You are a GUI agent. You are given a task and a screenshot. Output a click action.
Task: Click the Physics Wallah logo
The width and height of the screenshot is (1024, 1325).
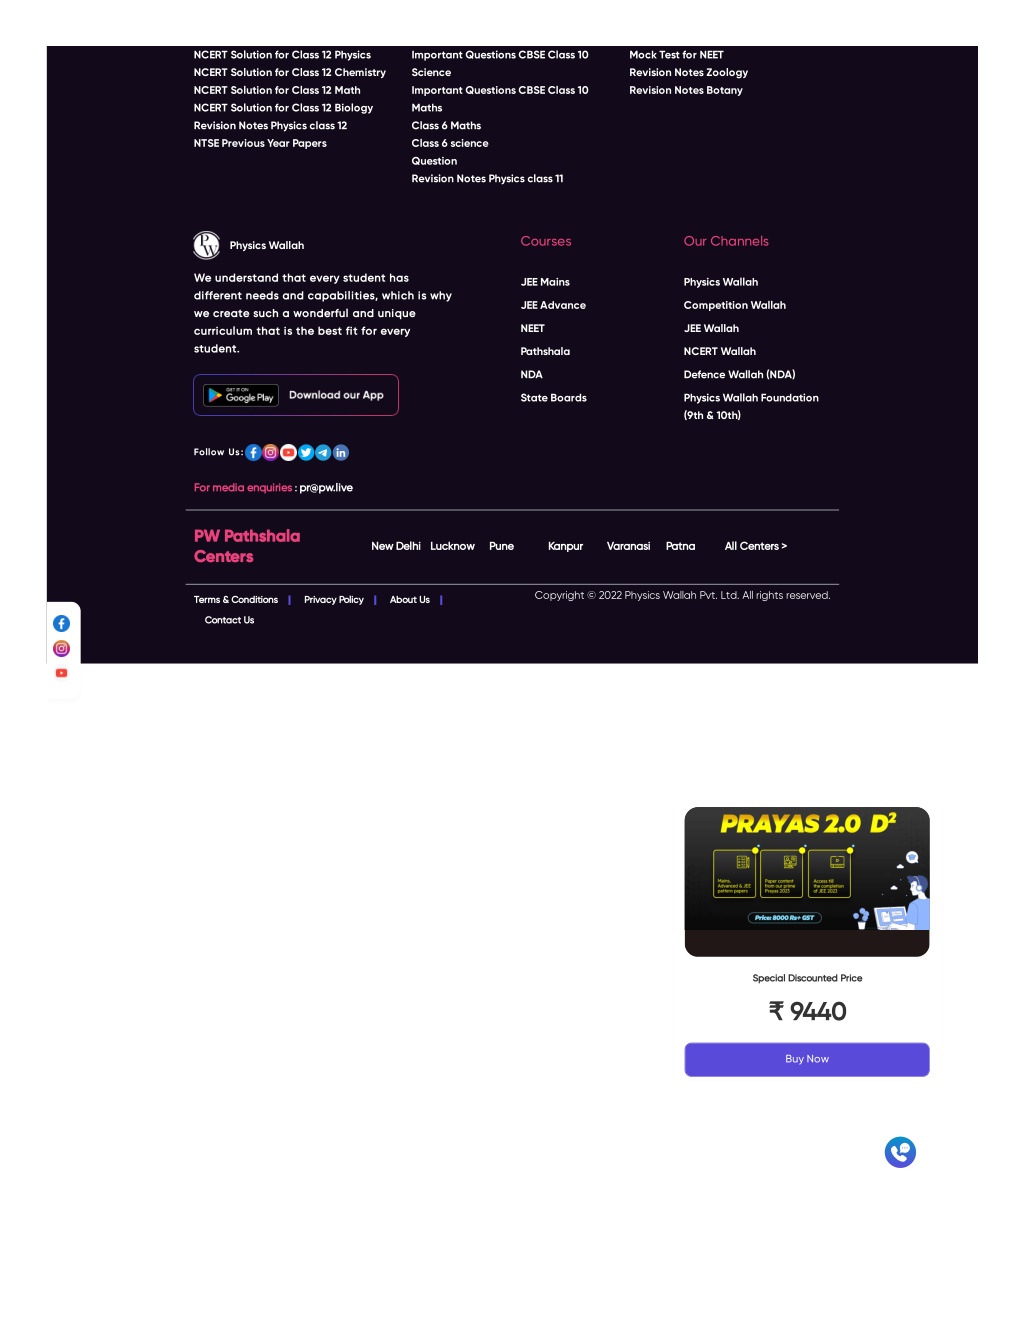coord(206,245)
